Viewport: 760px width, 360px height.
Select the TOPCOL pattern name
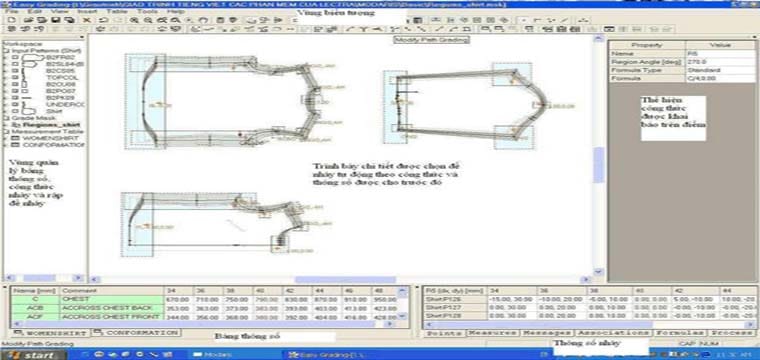point(62,77)
